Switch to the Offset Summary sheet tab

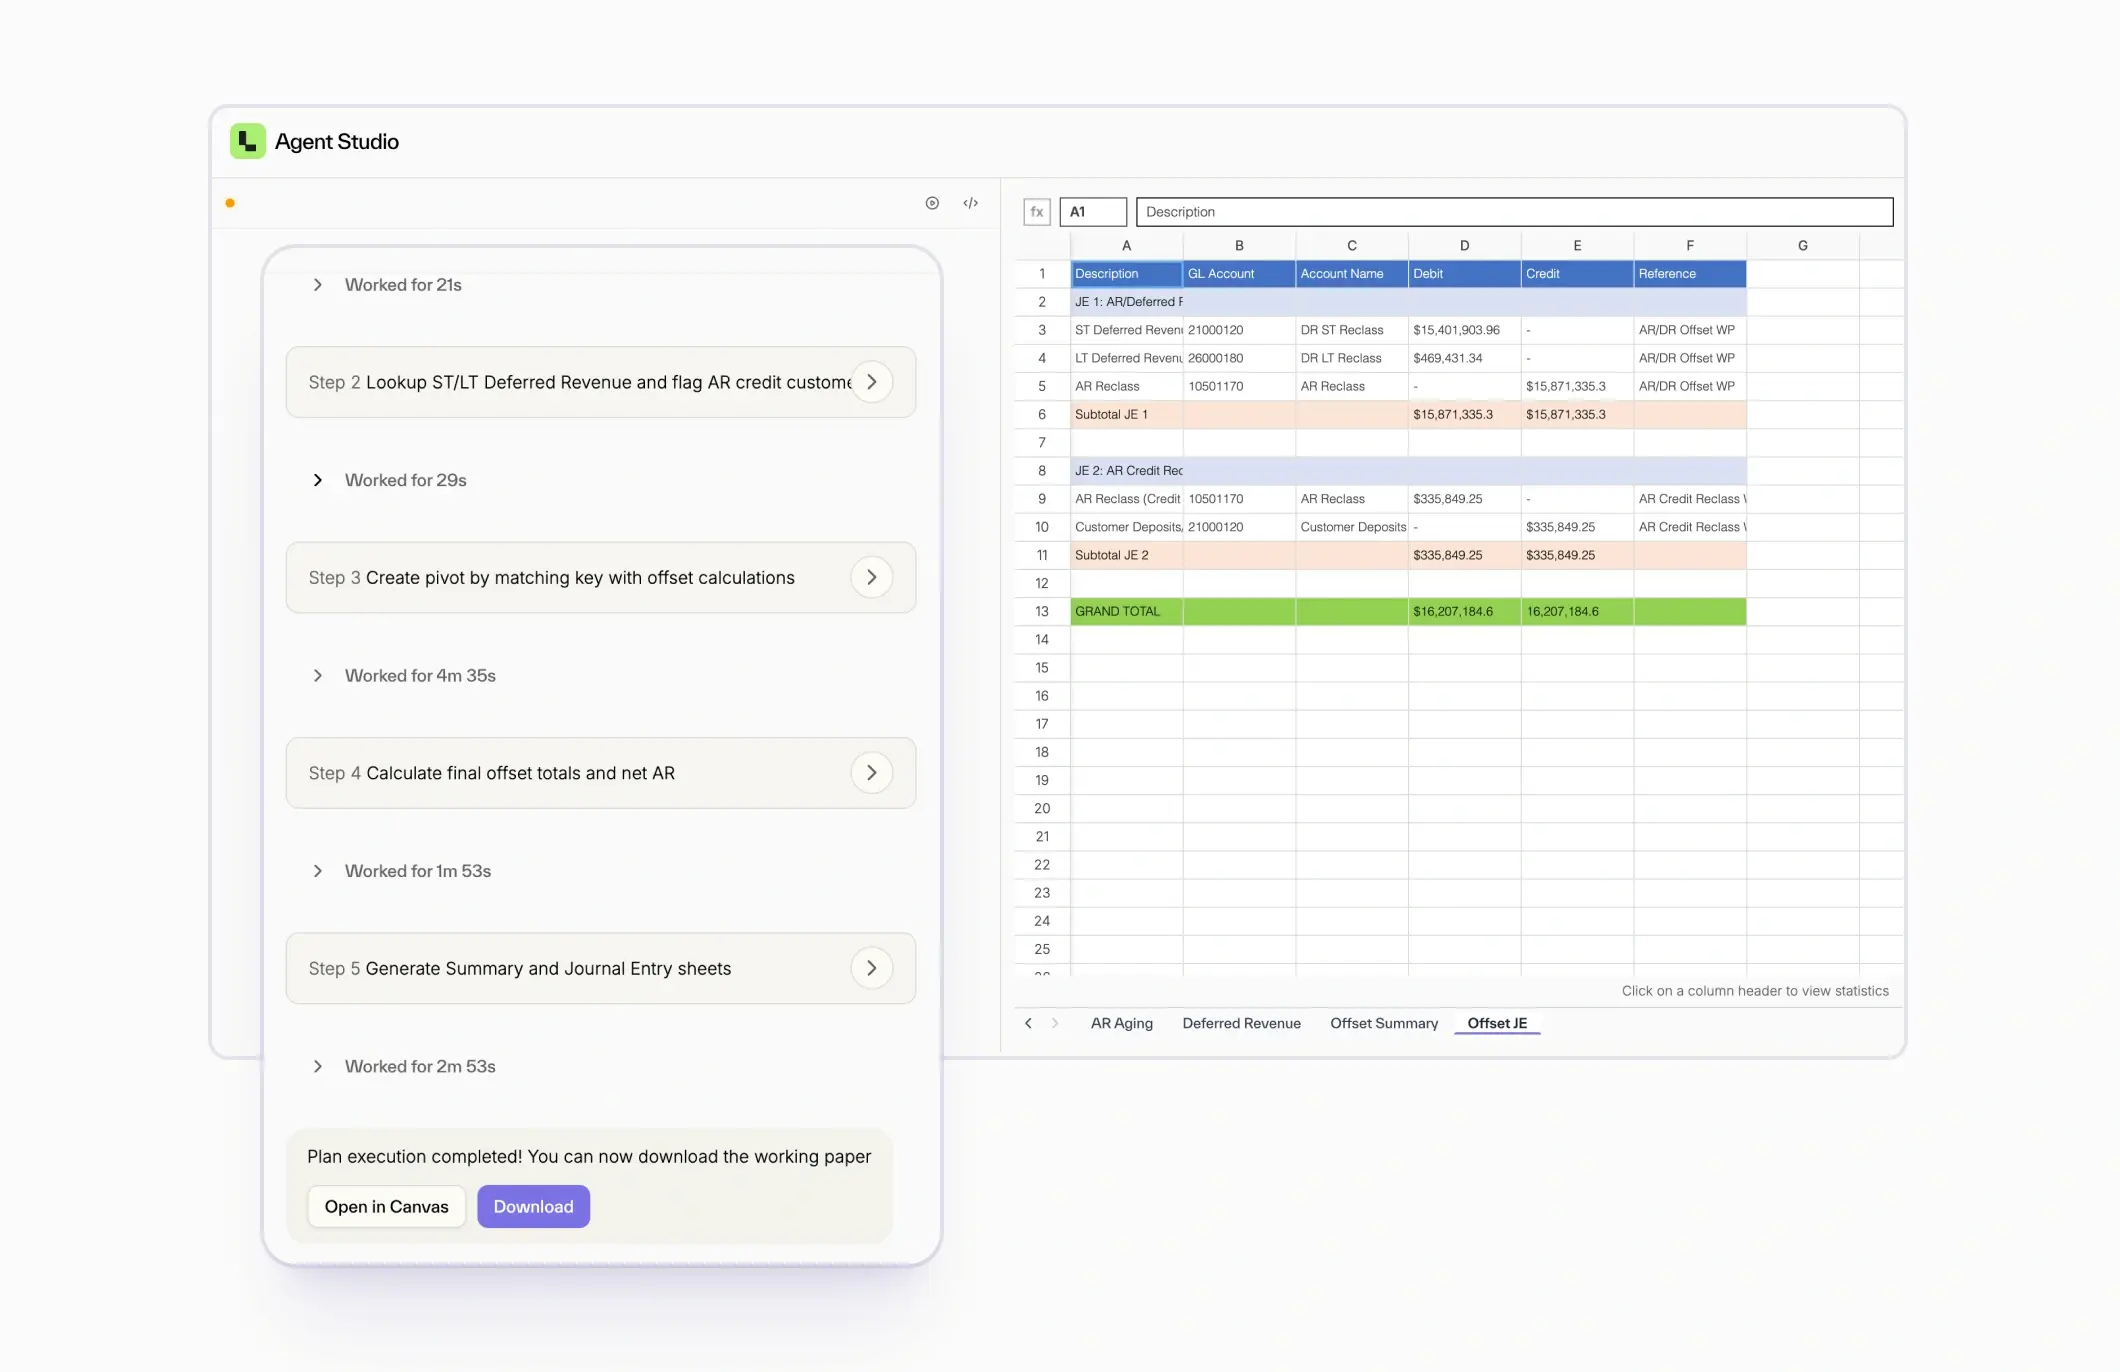[x=1384, y=1023]
